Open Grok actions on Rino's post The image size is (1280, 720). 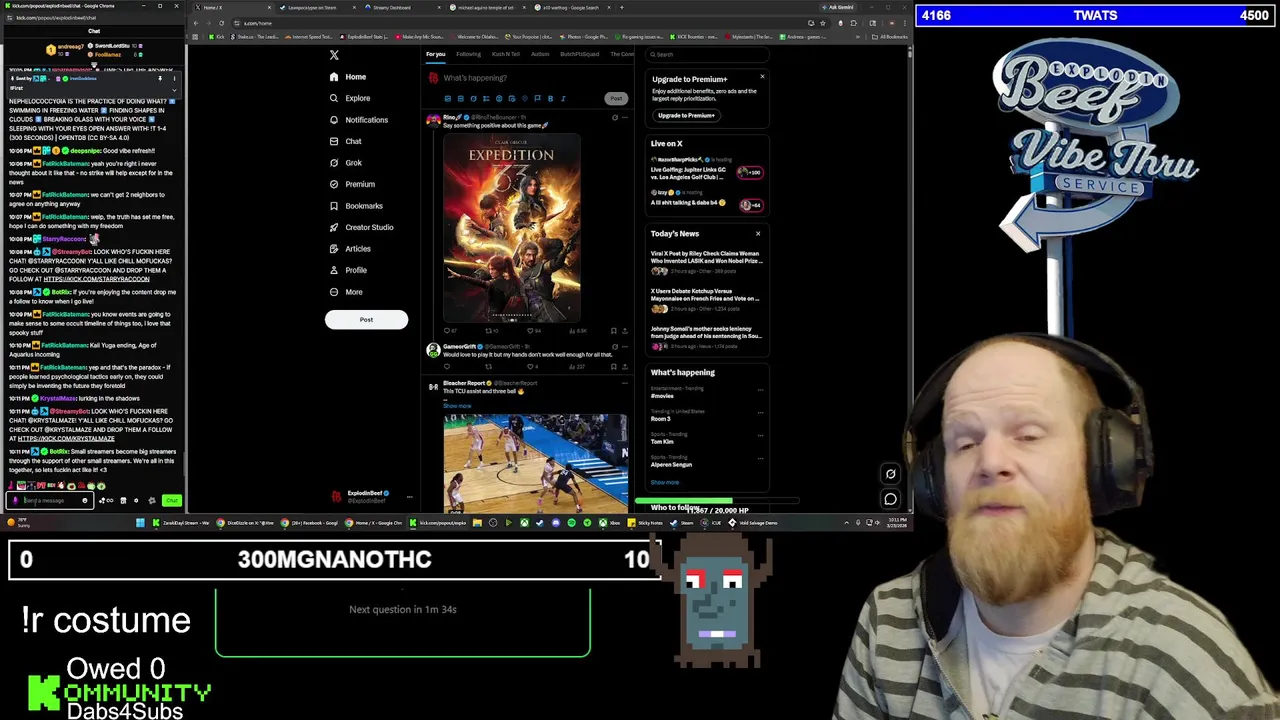pyautogui.click(x=614, y=118)
